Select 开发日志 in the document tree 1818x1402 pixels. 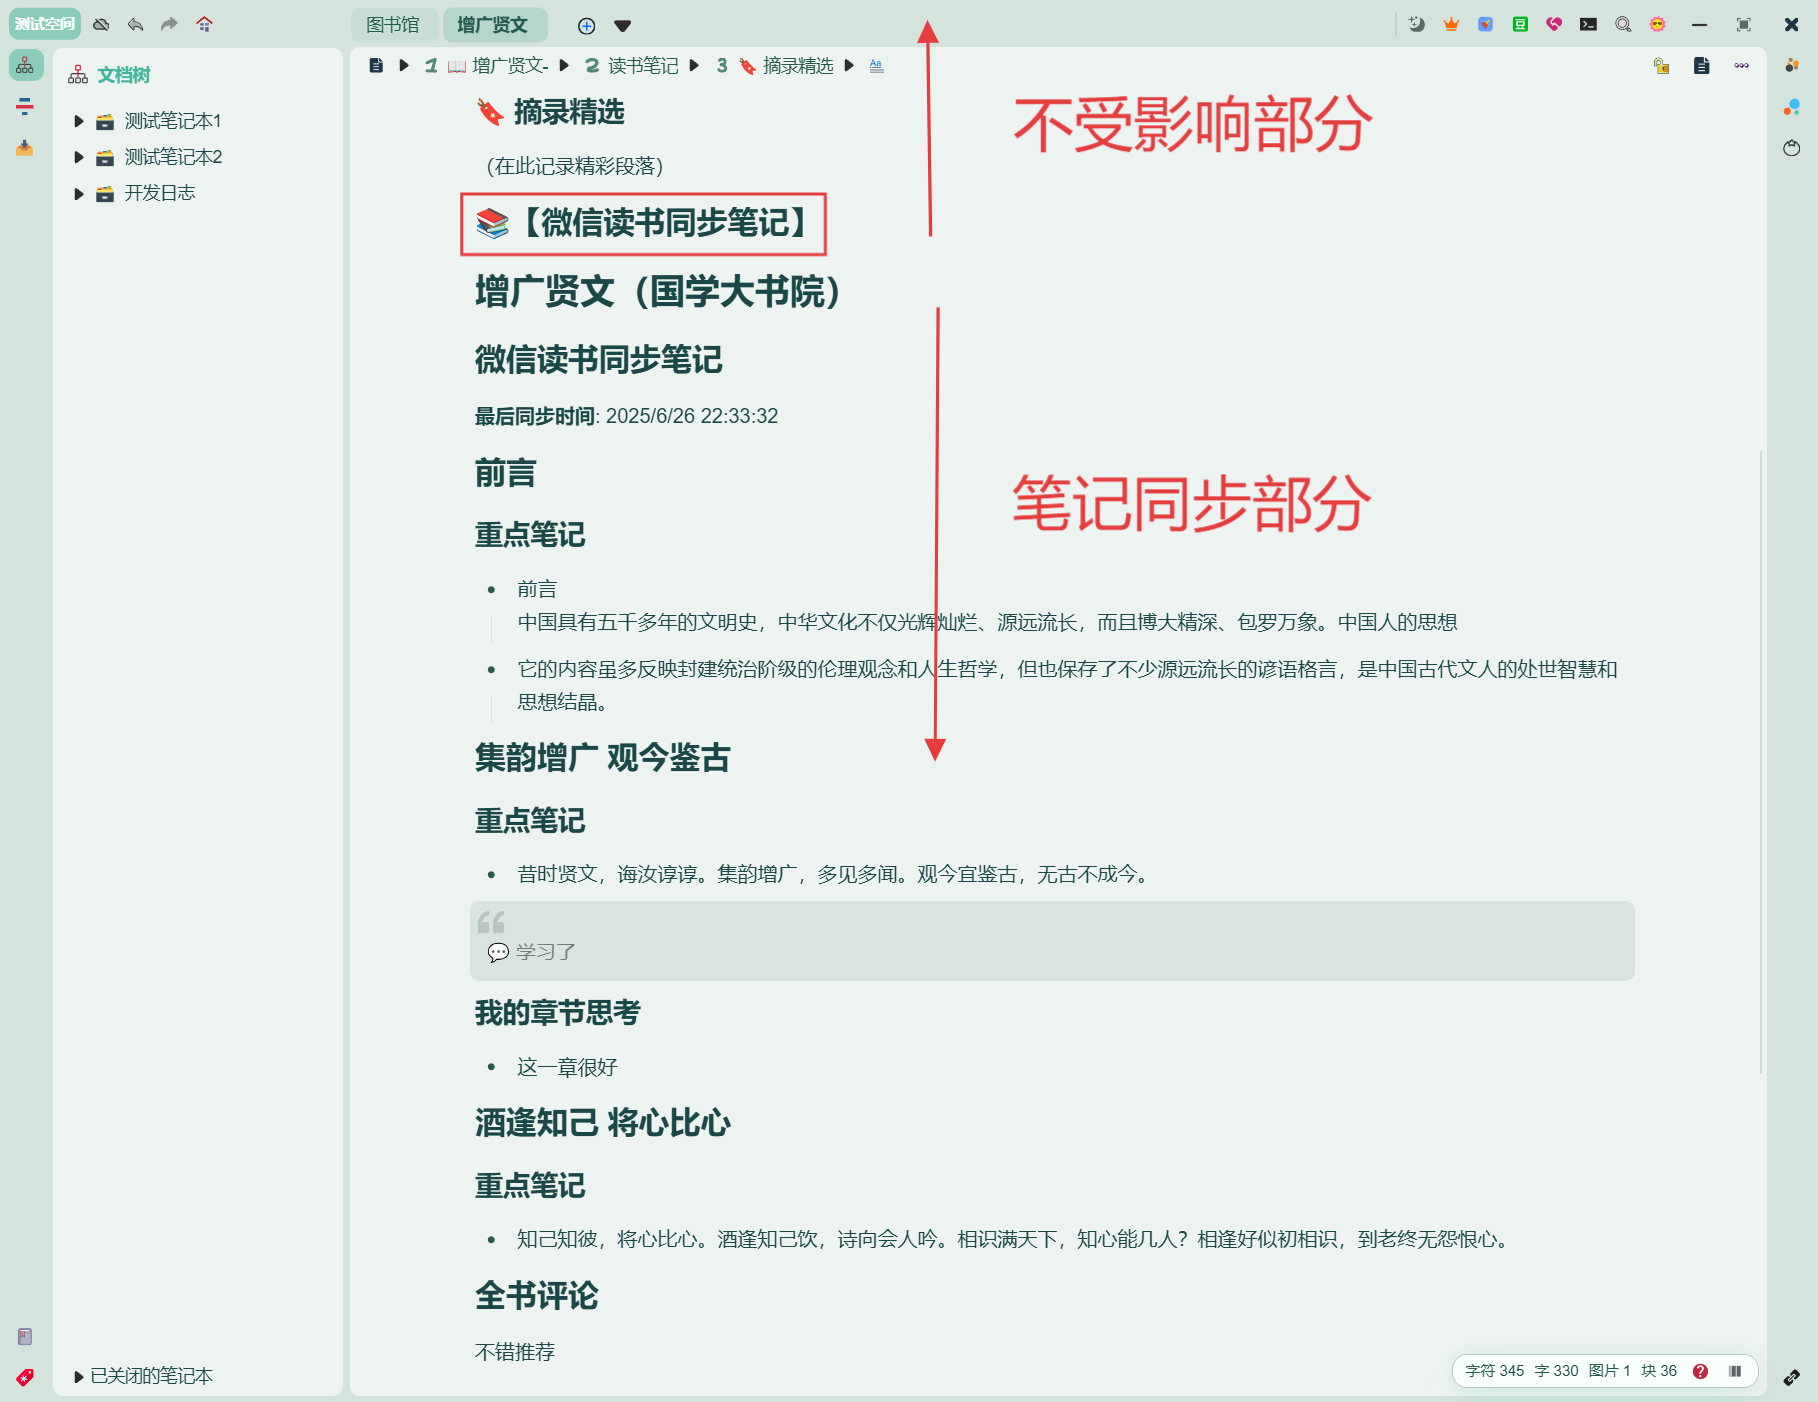point(160,193)
